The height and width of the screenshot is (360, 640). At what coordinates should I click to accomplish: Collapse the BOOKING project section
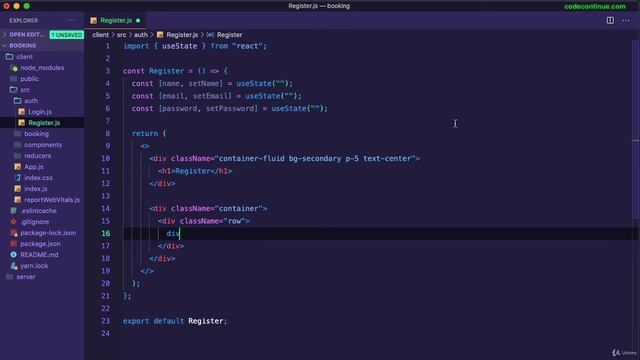pos(23,46)
